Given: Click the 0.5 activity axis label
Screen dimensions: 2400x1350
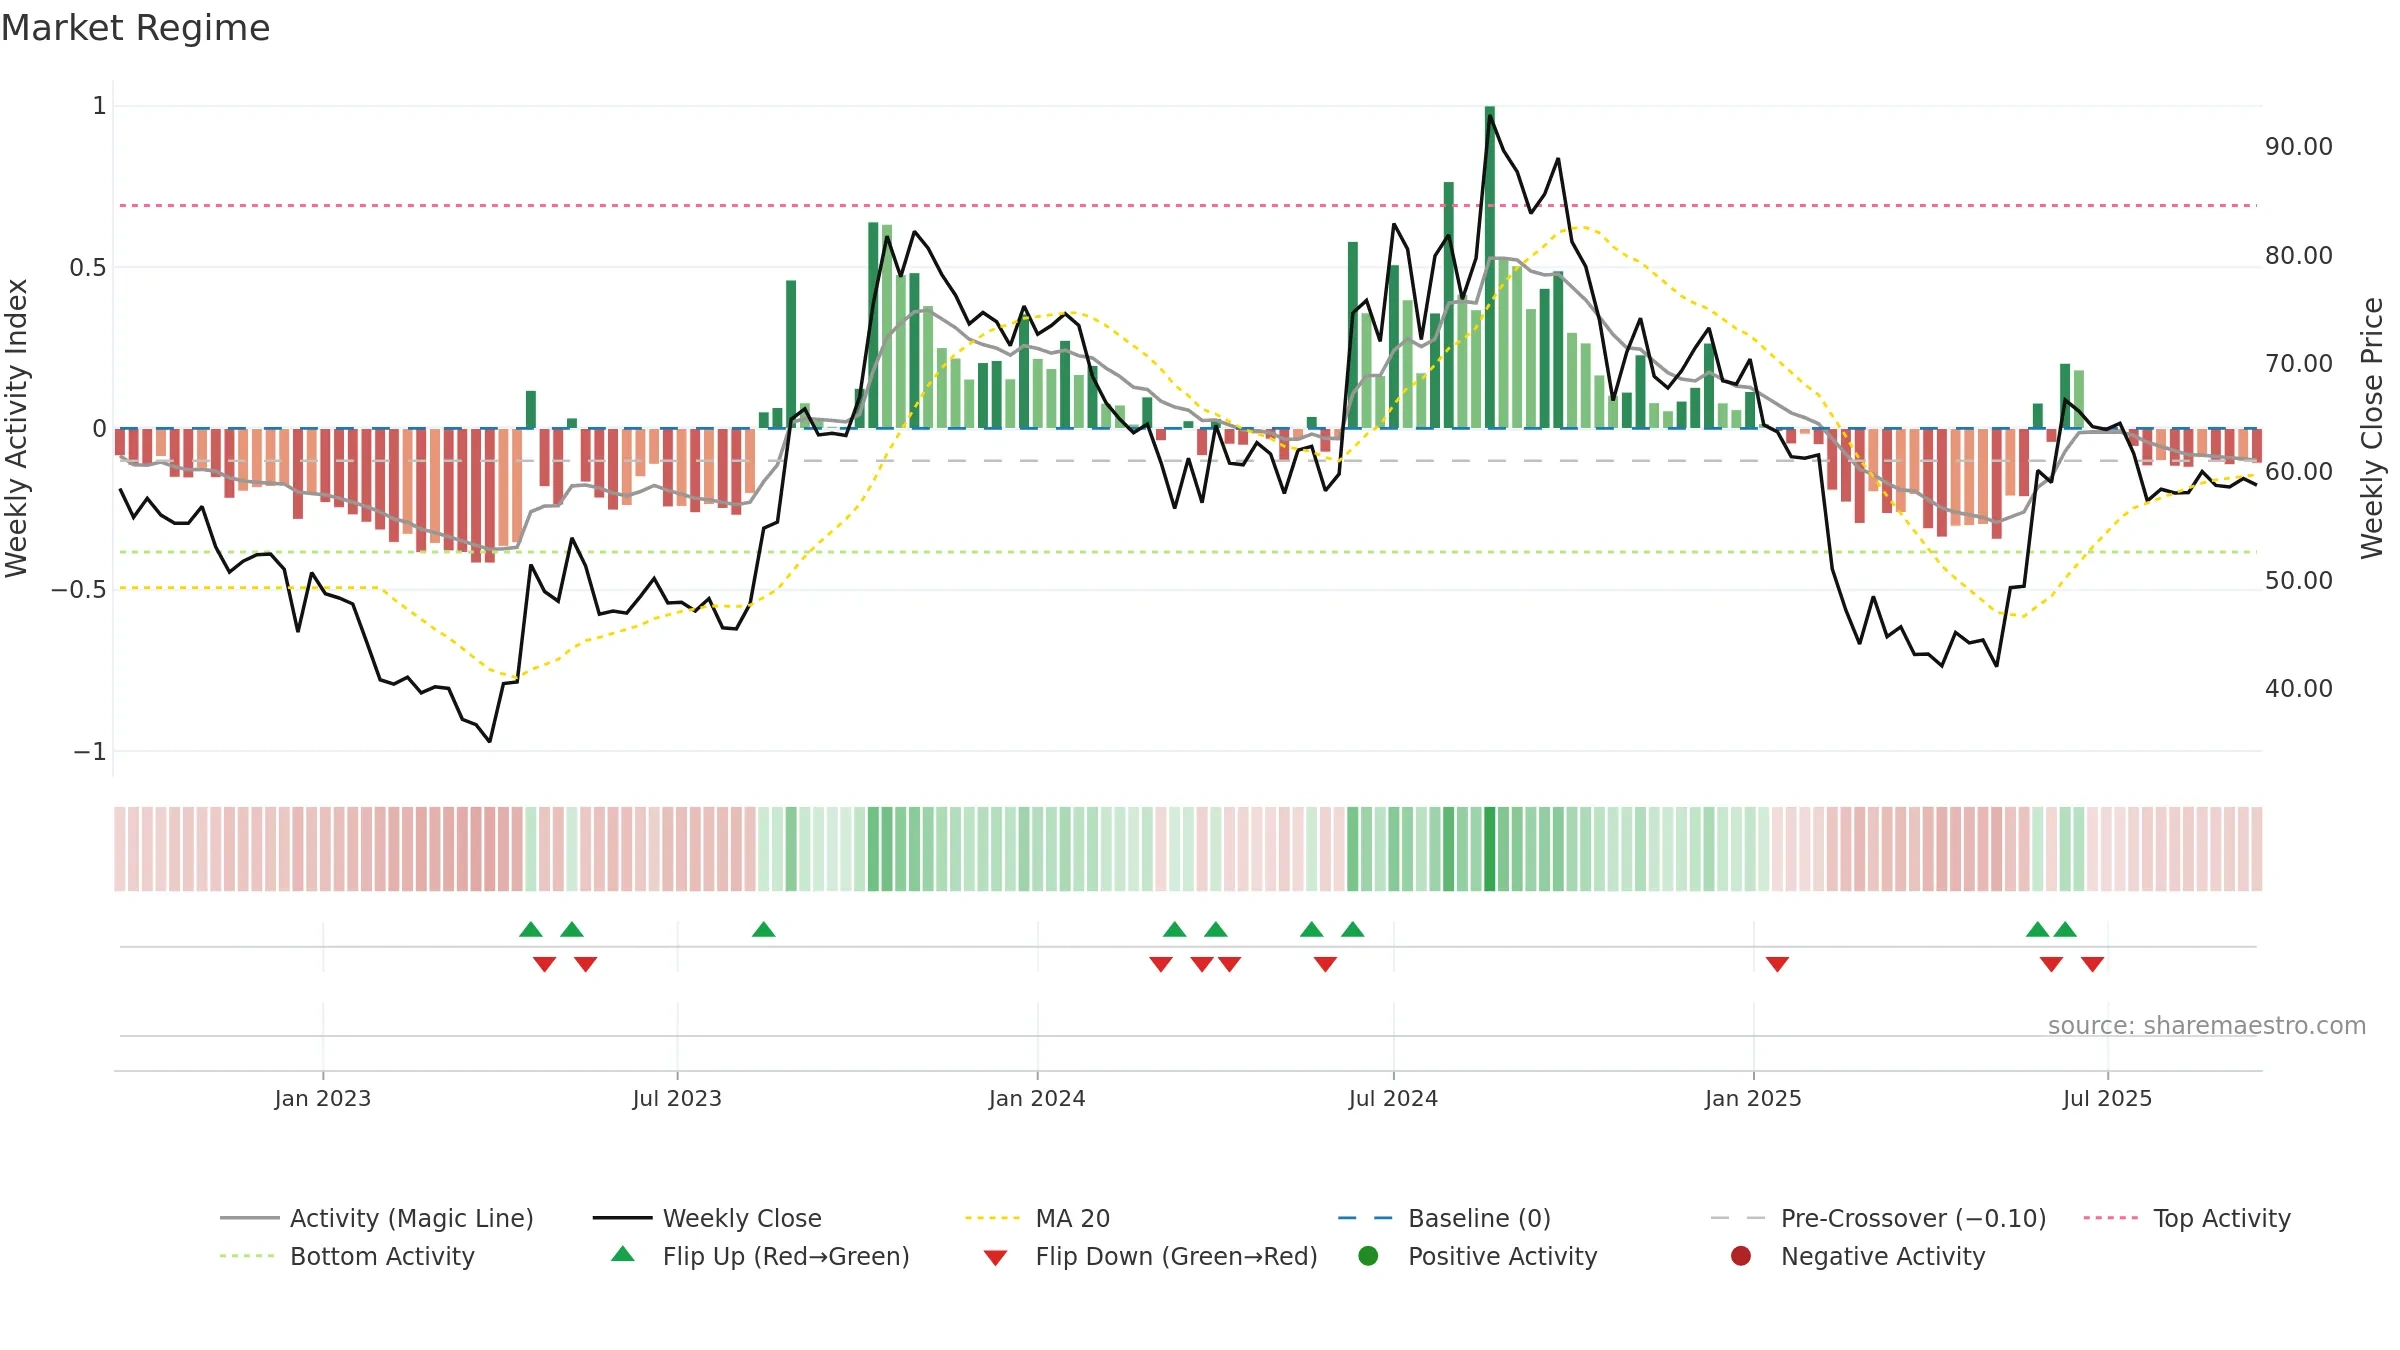Looking at the screenshot, I should coord(88,268).
